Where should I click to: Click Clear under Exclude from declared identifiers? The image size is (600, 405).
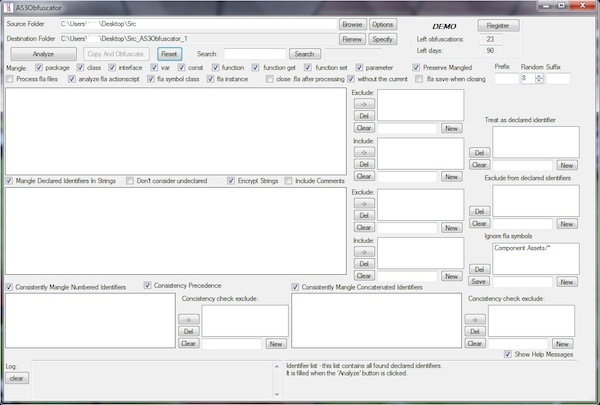[x=479, y=223]
